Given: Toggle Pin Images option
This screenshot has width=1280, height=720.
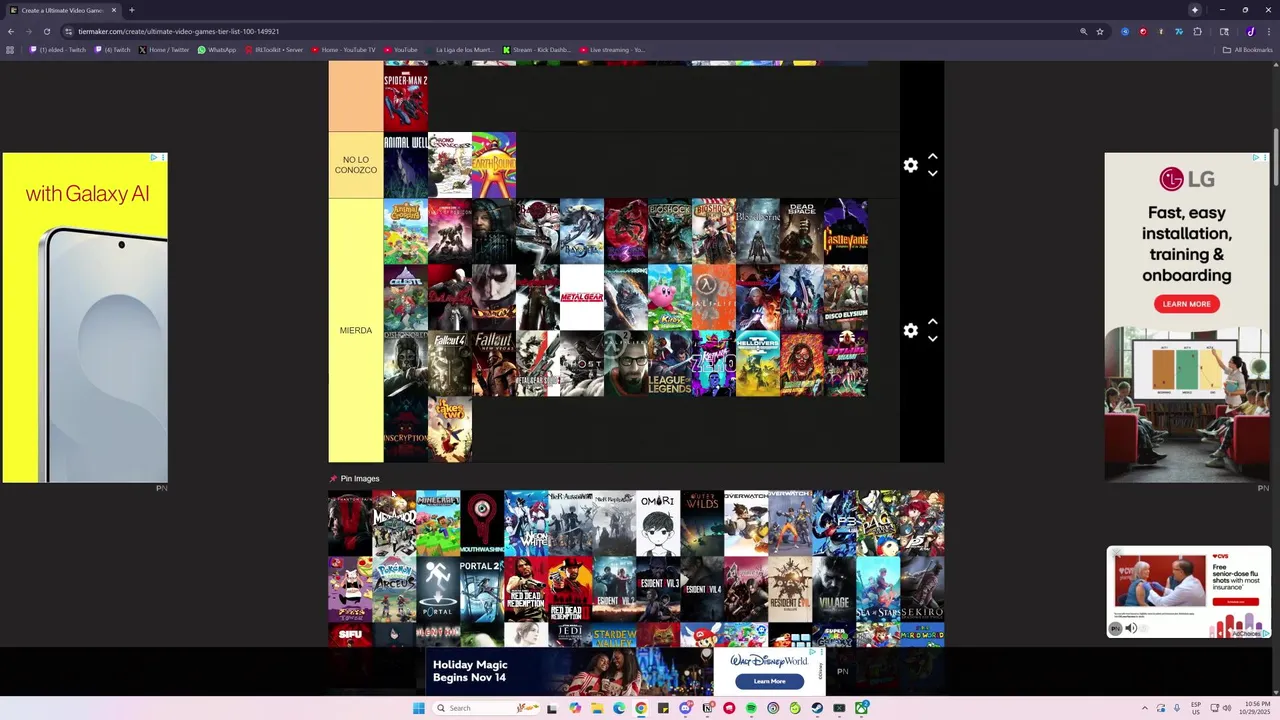Looking at the screenshot, I should tap(354, 479).
